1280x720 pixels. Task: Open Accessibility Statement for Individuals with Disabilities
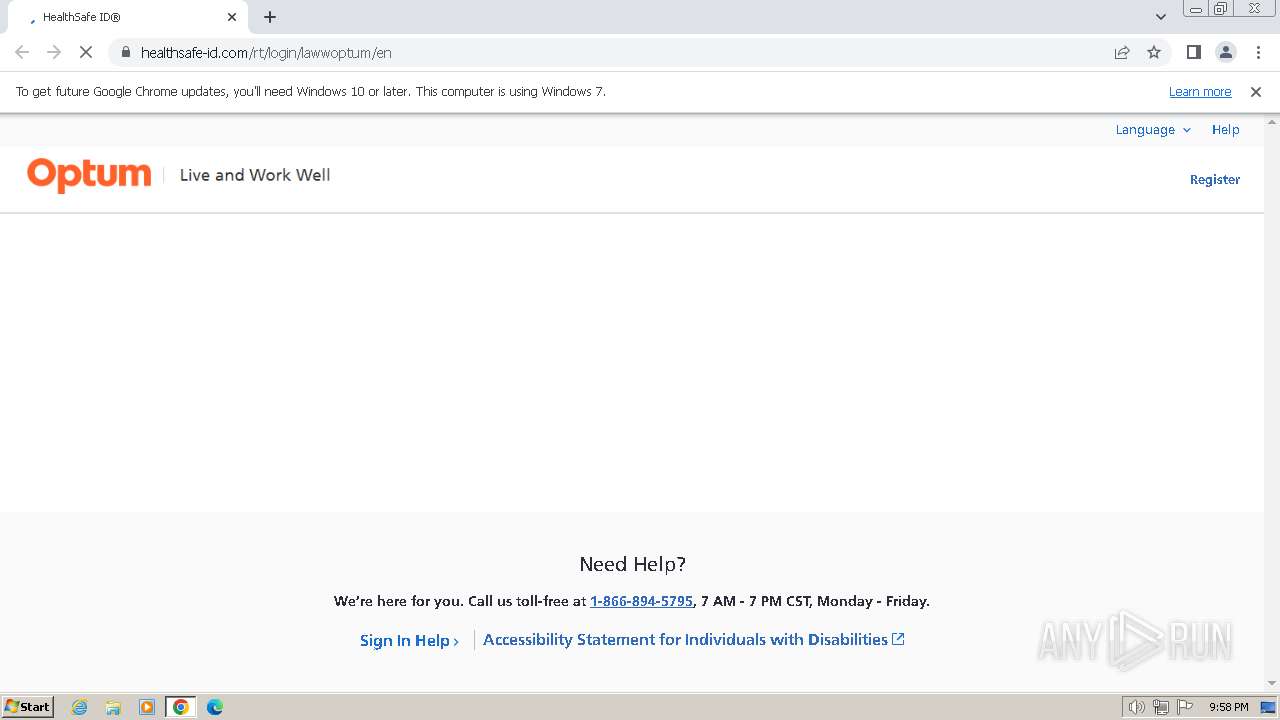[x=694, y=640]
